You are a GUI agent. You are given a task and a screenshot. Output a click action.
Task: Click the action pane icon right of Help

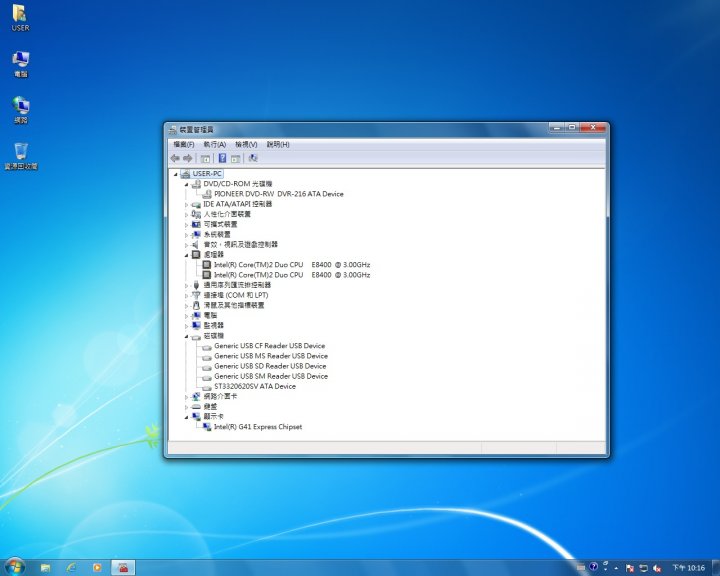[236, 158]
